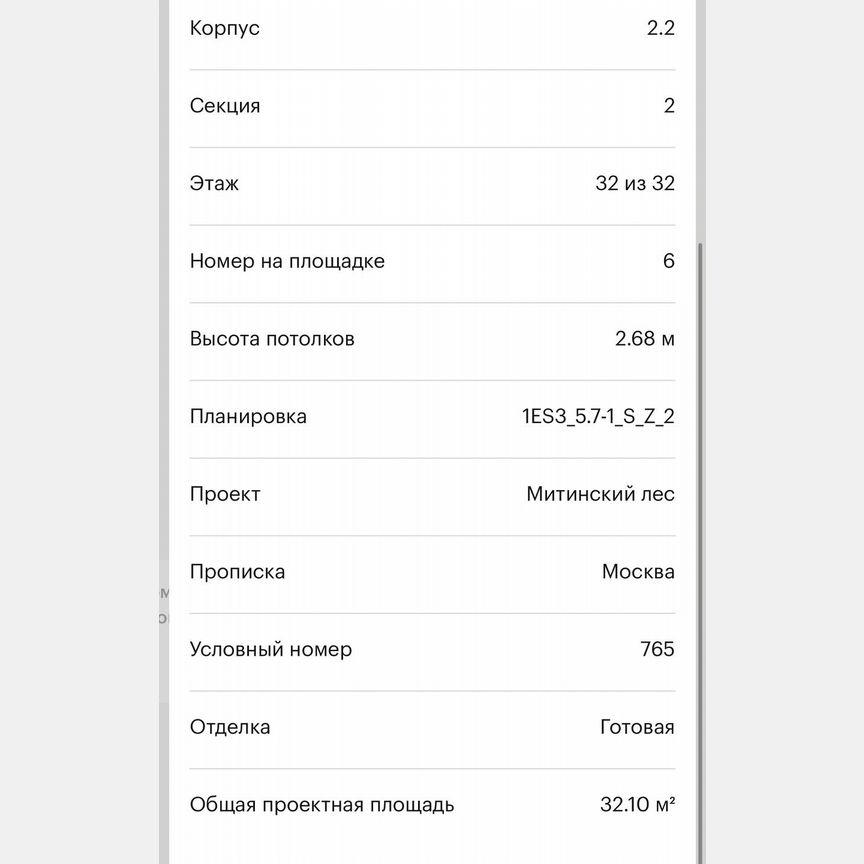
Task: Click the Общая проектная площадь label
Action: coord(322,804)
